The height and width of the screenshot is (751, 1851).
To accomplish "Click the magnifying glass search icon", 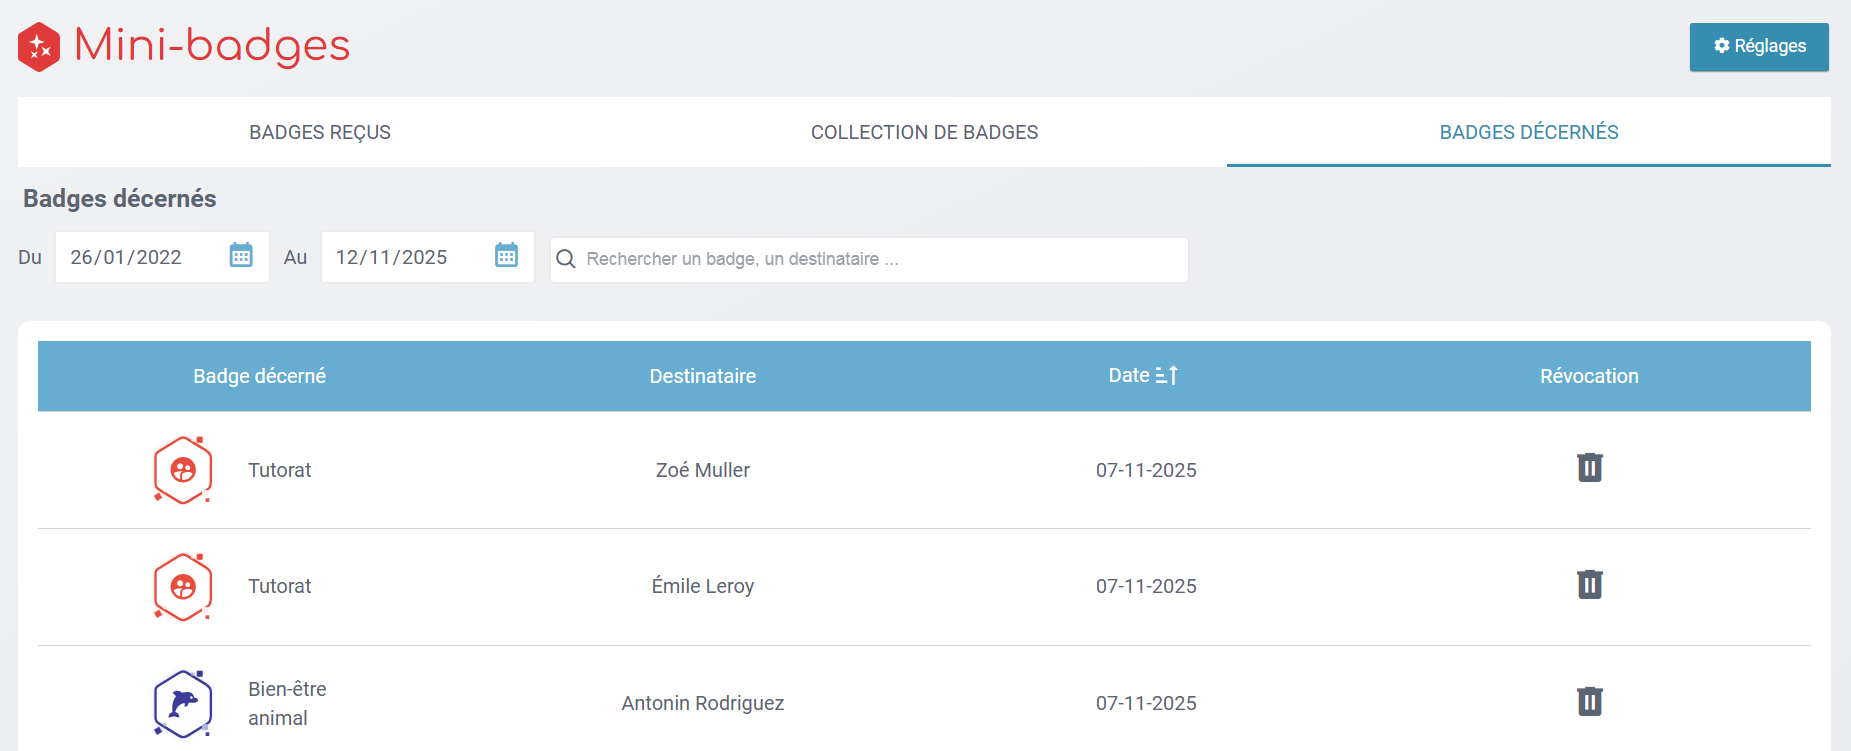I will pos(566,259).
